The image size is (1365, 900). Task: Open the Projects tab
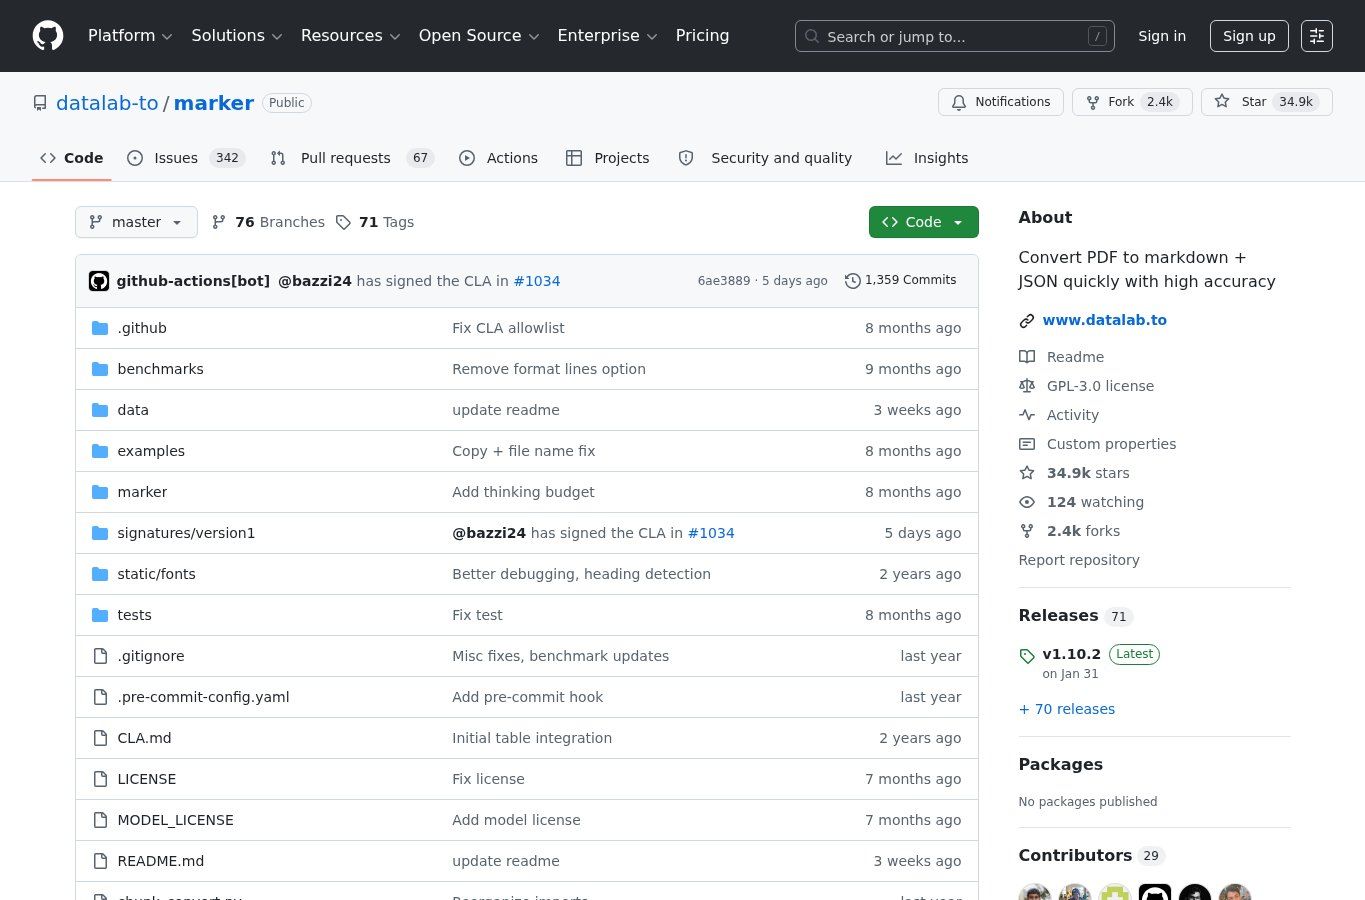(x=607, y=158)
